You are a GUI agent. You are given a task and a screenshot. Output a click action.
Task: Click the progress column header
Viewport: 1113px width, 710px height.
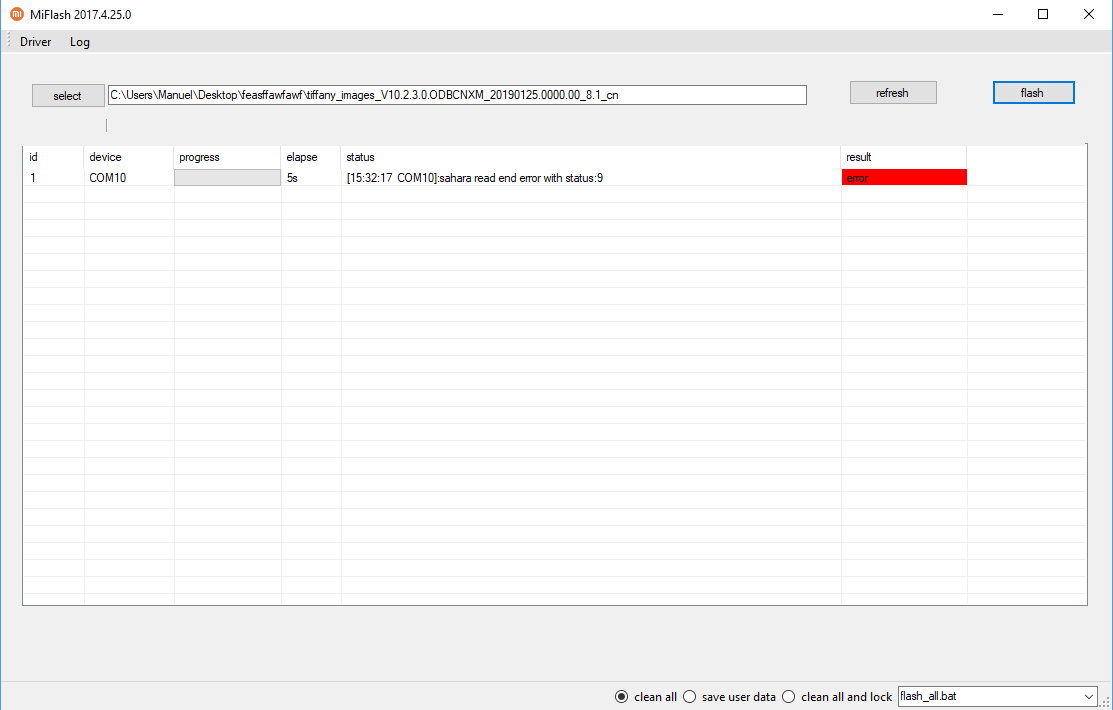click(x=227, y=157)
